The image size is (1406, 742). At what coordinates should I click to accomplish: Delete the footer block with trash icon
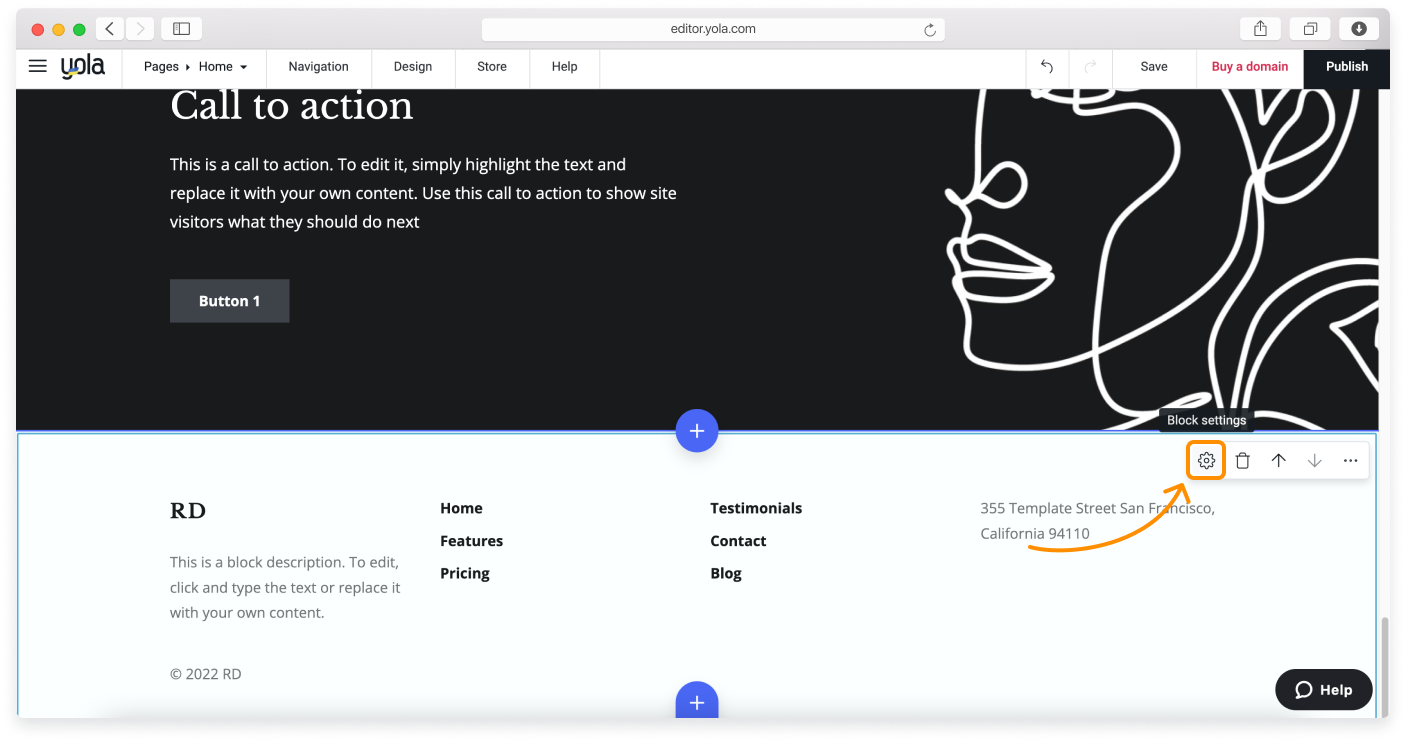(1242, 461)
